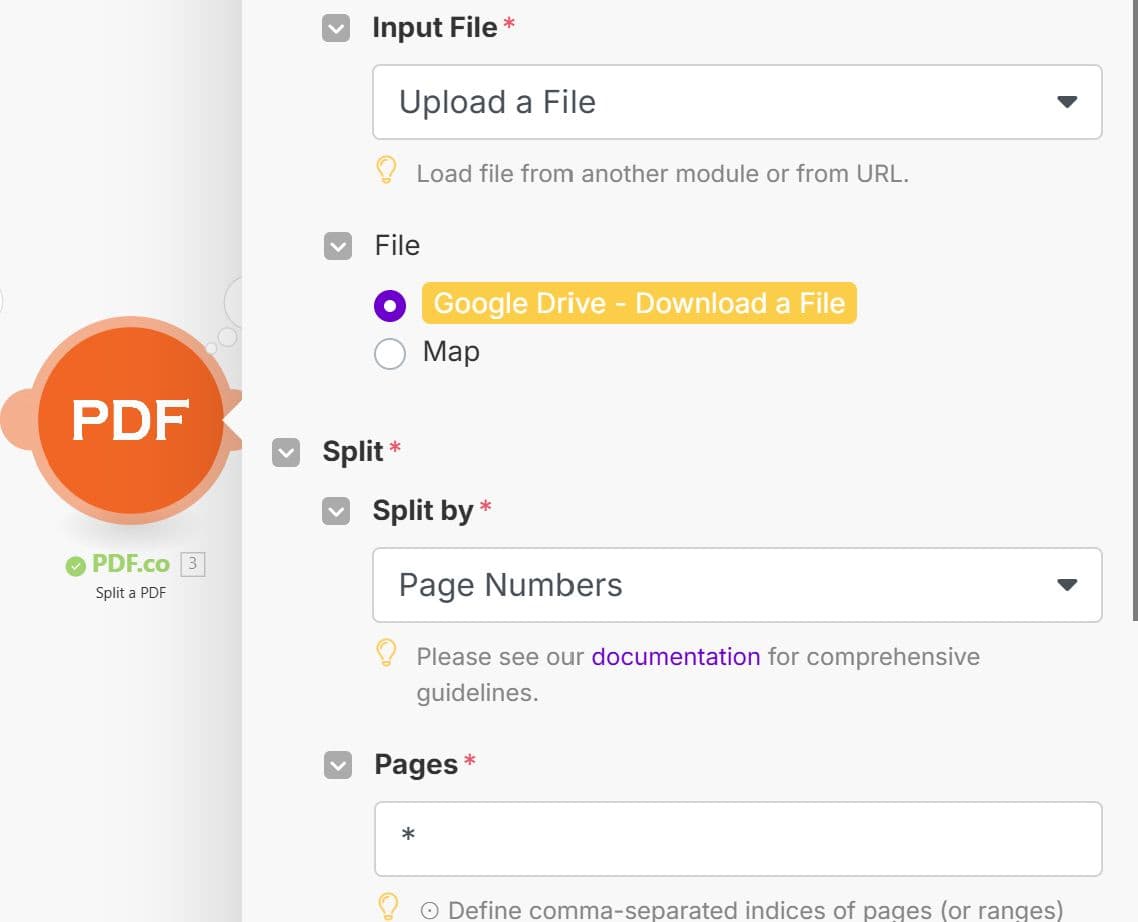The width and height of the screenshot is (1138, 922).
Task: Open the Input File dropdown
Action: 737,101
